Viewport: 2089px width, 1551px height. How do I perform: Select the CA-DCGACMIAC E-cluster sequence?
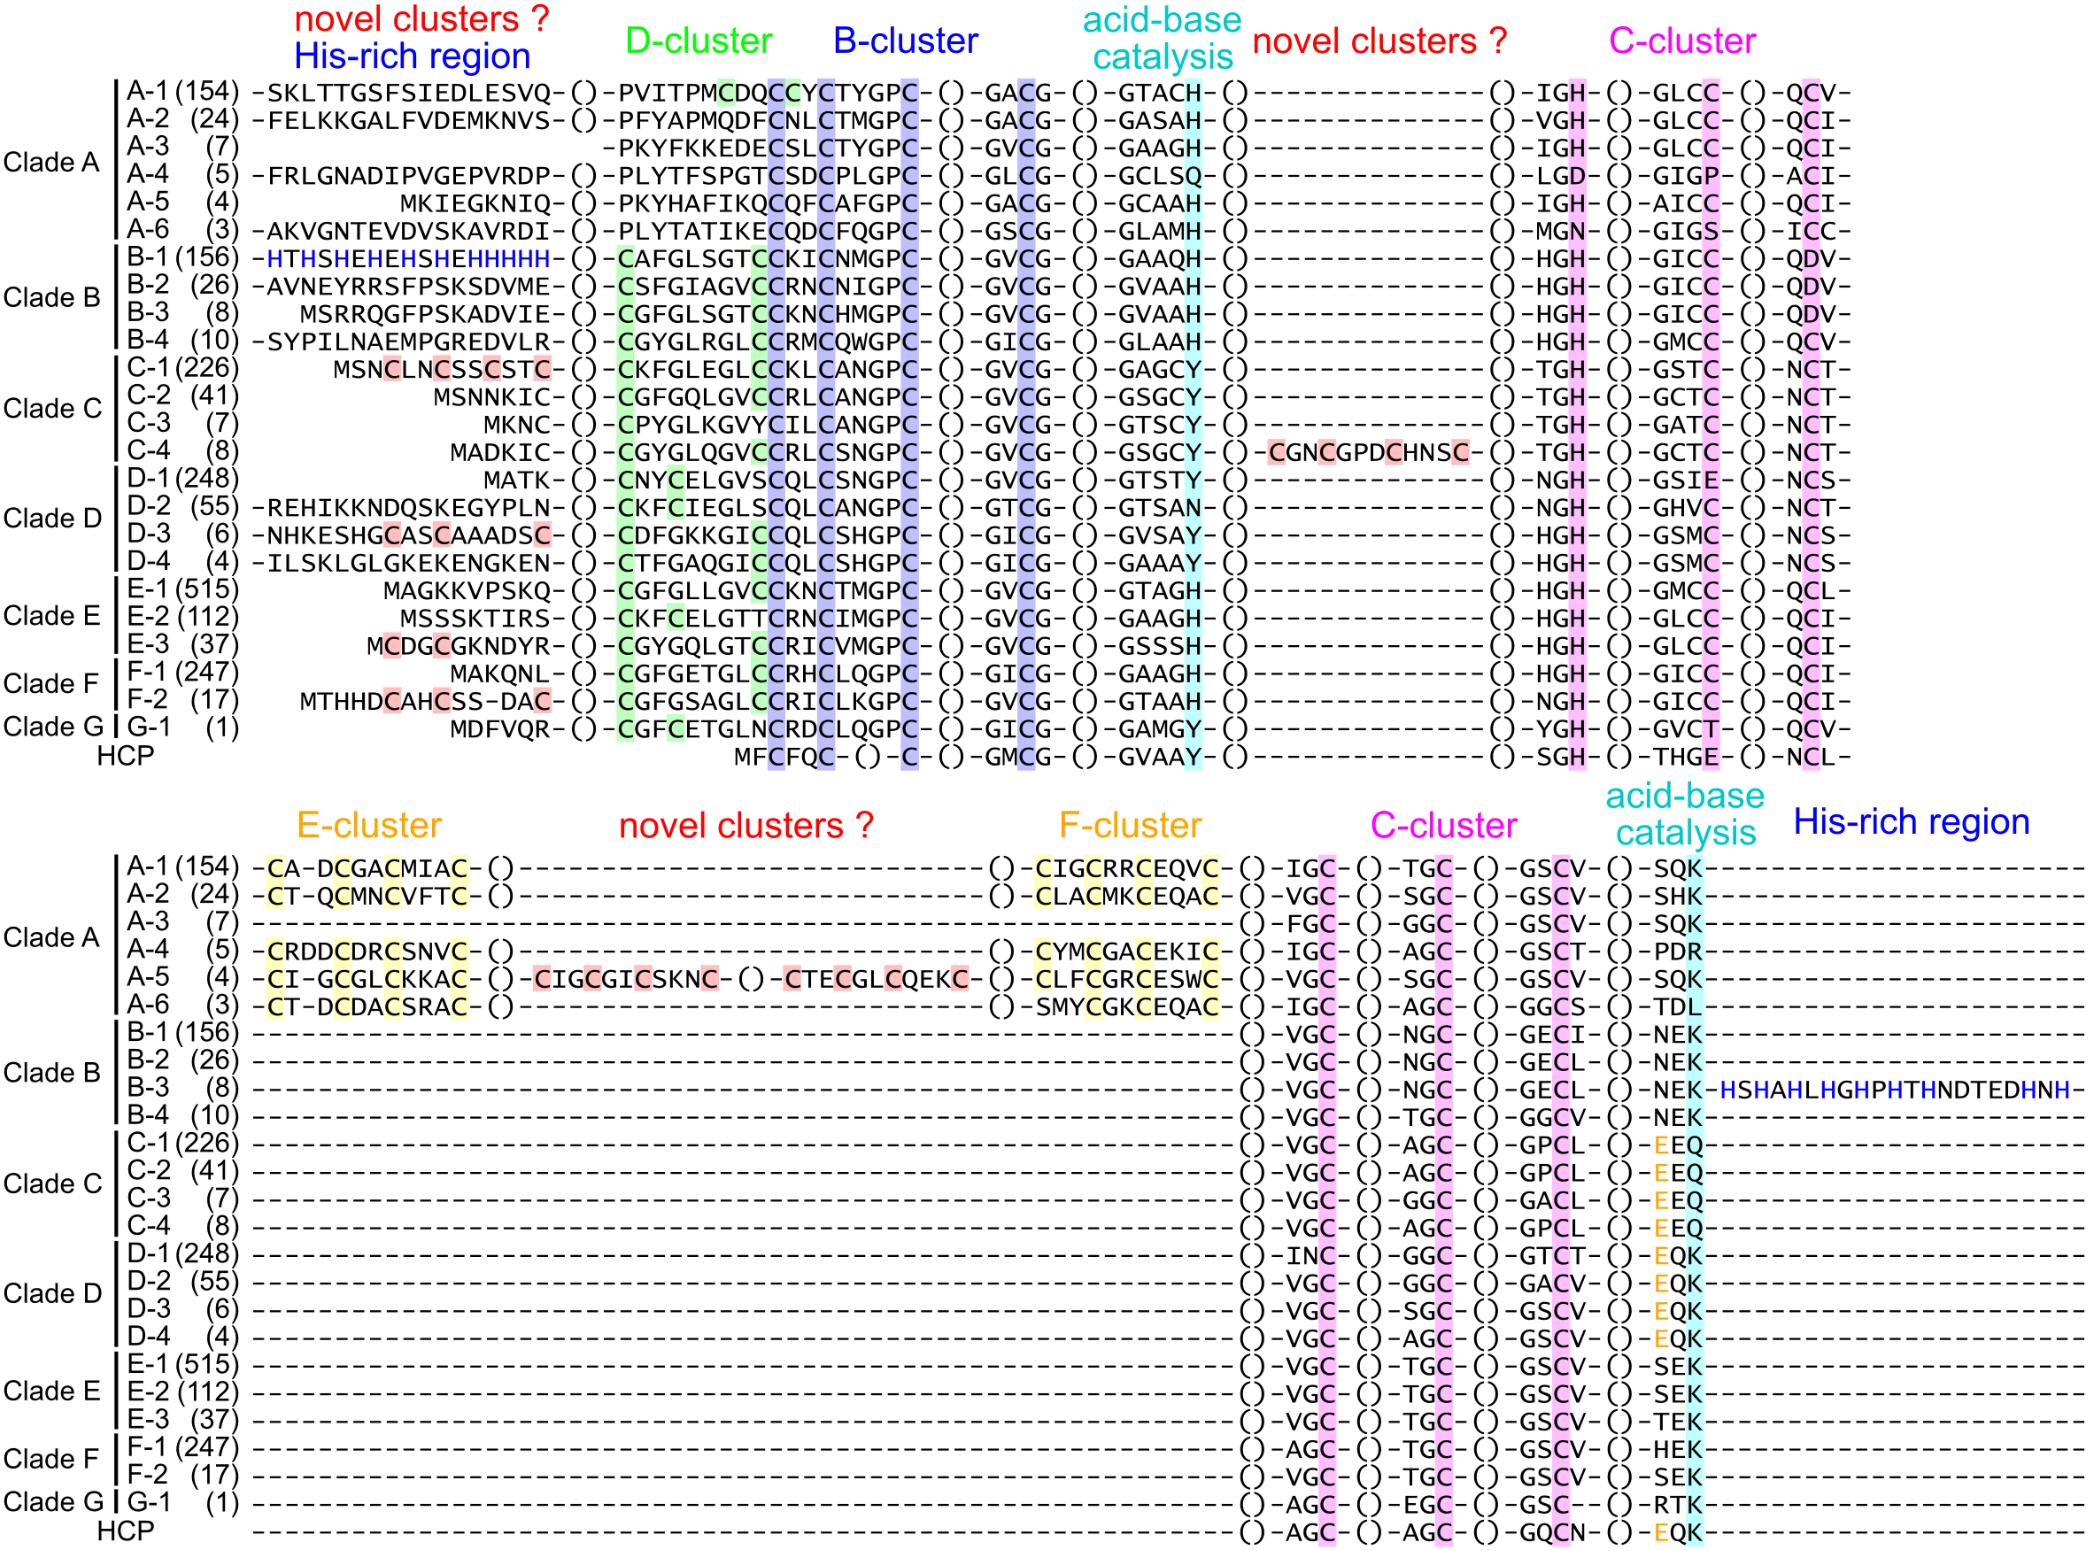[368, 867]
